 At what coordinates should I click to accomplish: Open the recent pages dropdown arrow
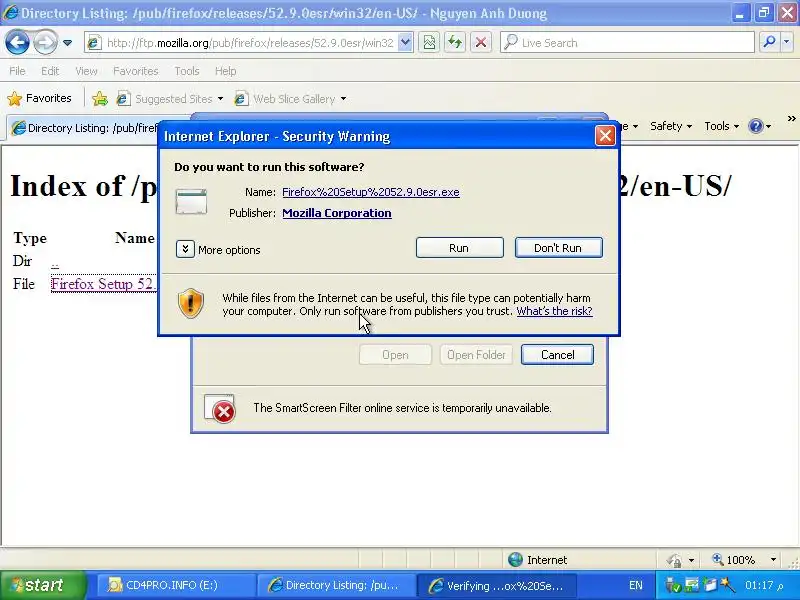point(67,43)
